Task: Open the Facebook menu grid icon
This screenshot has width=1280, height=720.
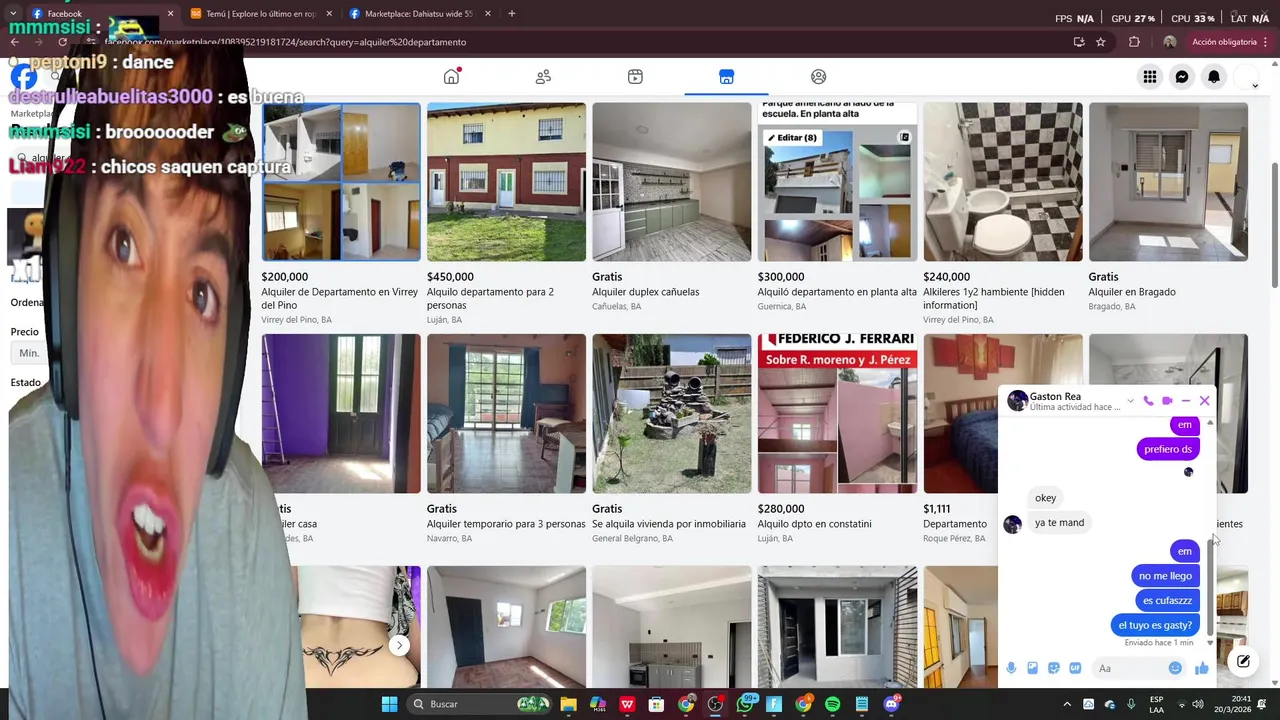Action: tap(1150, 77)
